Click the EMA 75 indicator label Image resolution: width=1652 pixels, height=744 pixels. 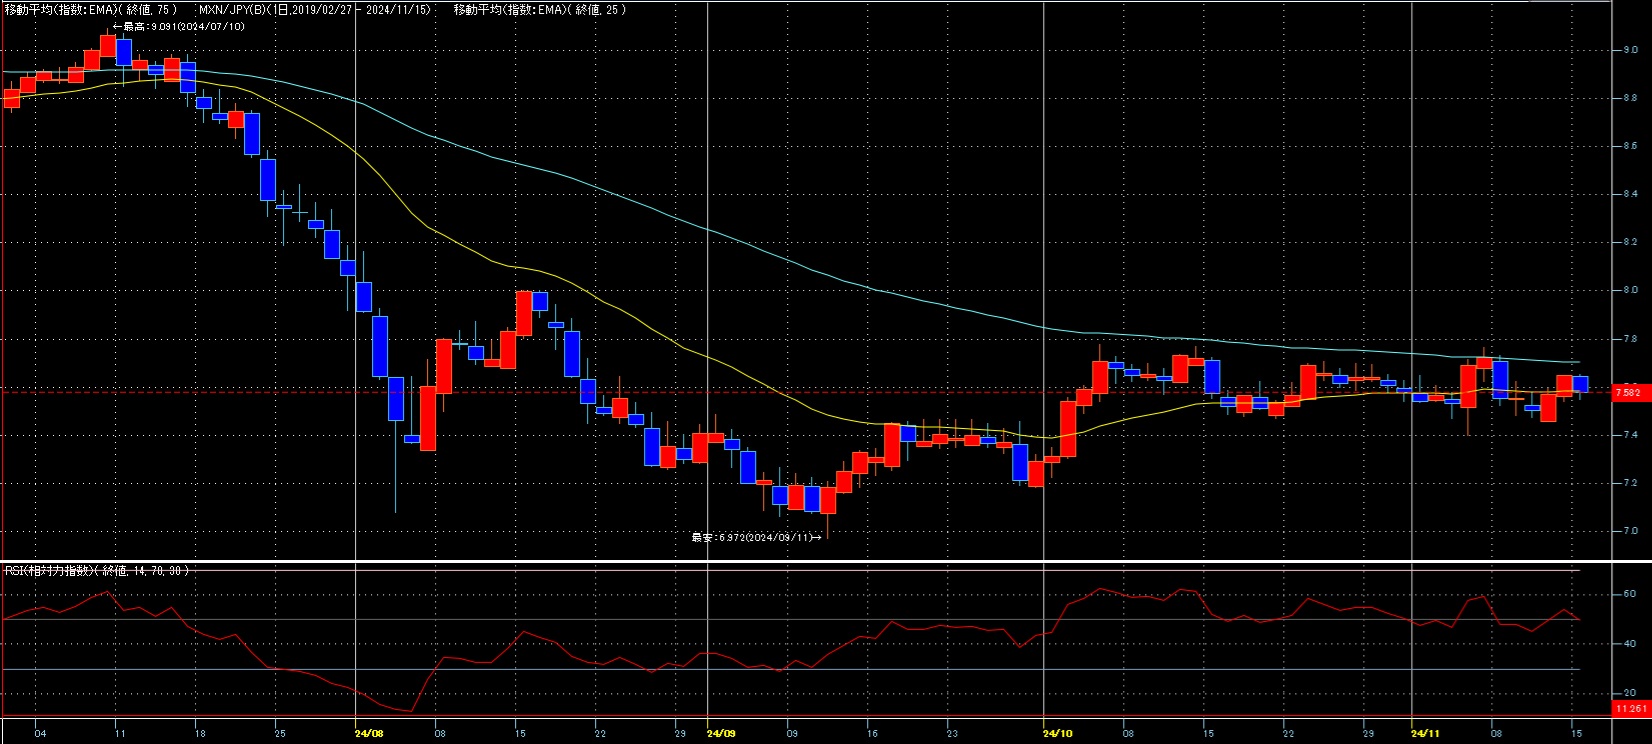click(91, 9)
